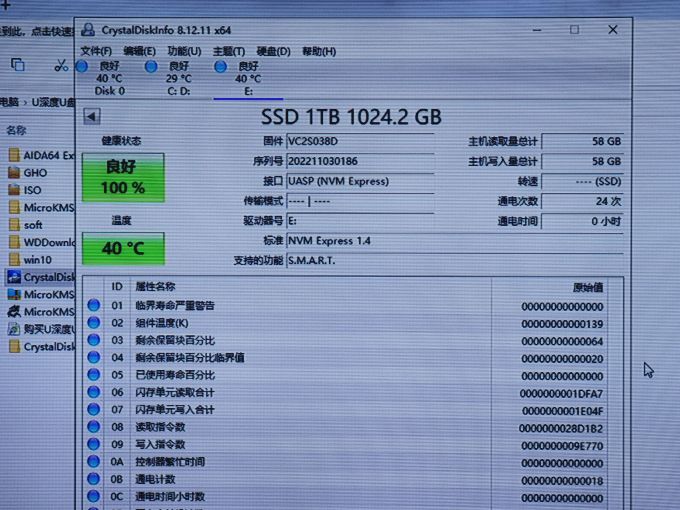
Task: Open the win10 folder in Explorer
Action: (30, 259)
